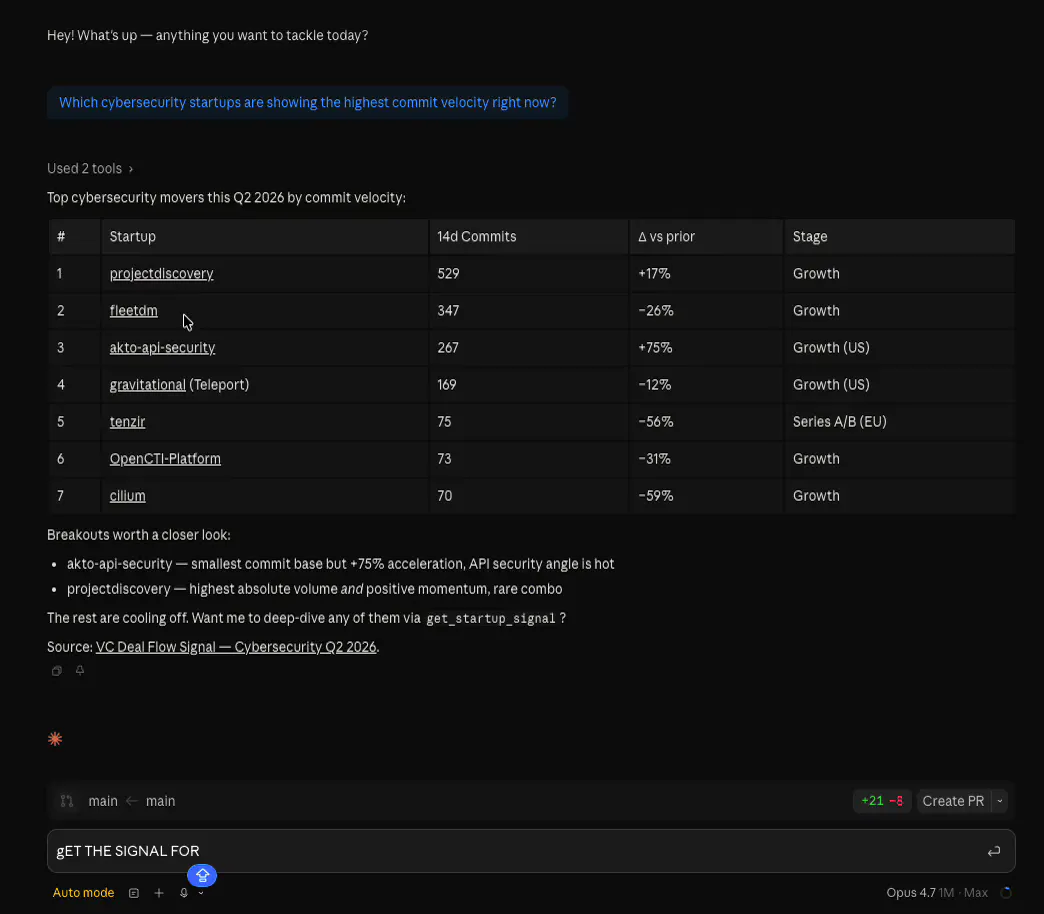The height and width of the screenshot is (914, 1044).
Task: Open the OpenCTI-Platform link
Action: pyautogui.click(x=164, y=459)
